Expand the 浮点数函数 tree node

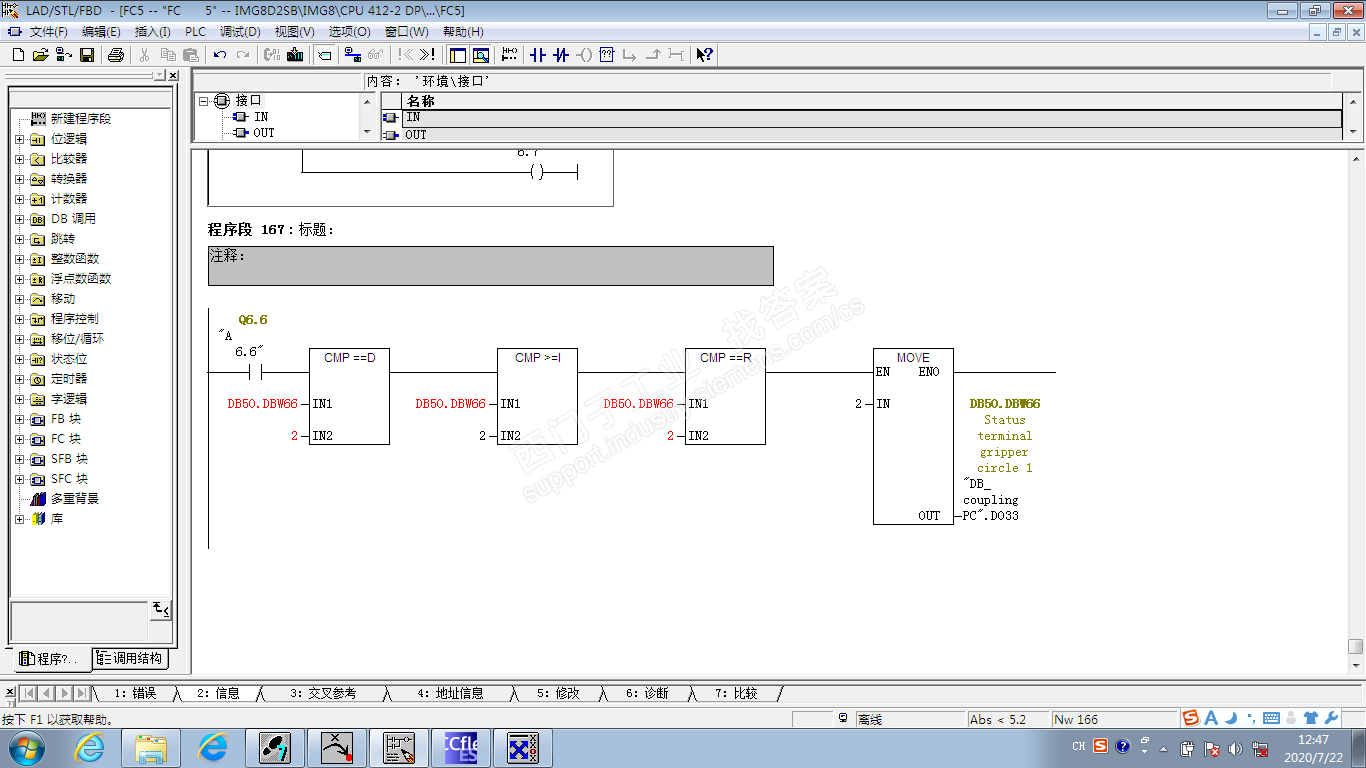(x=19, y=279)
